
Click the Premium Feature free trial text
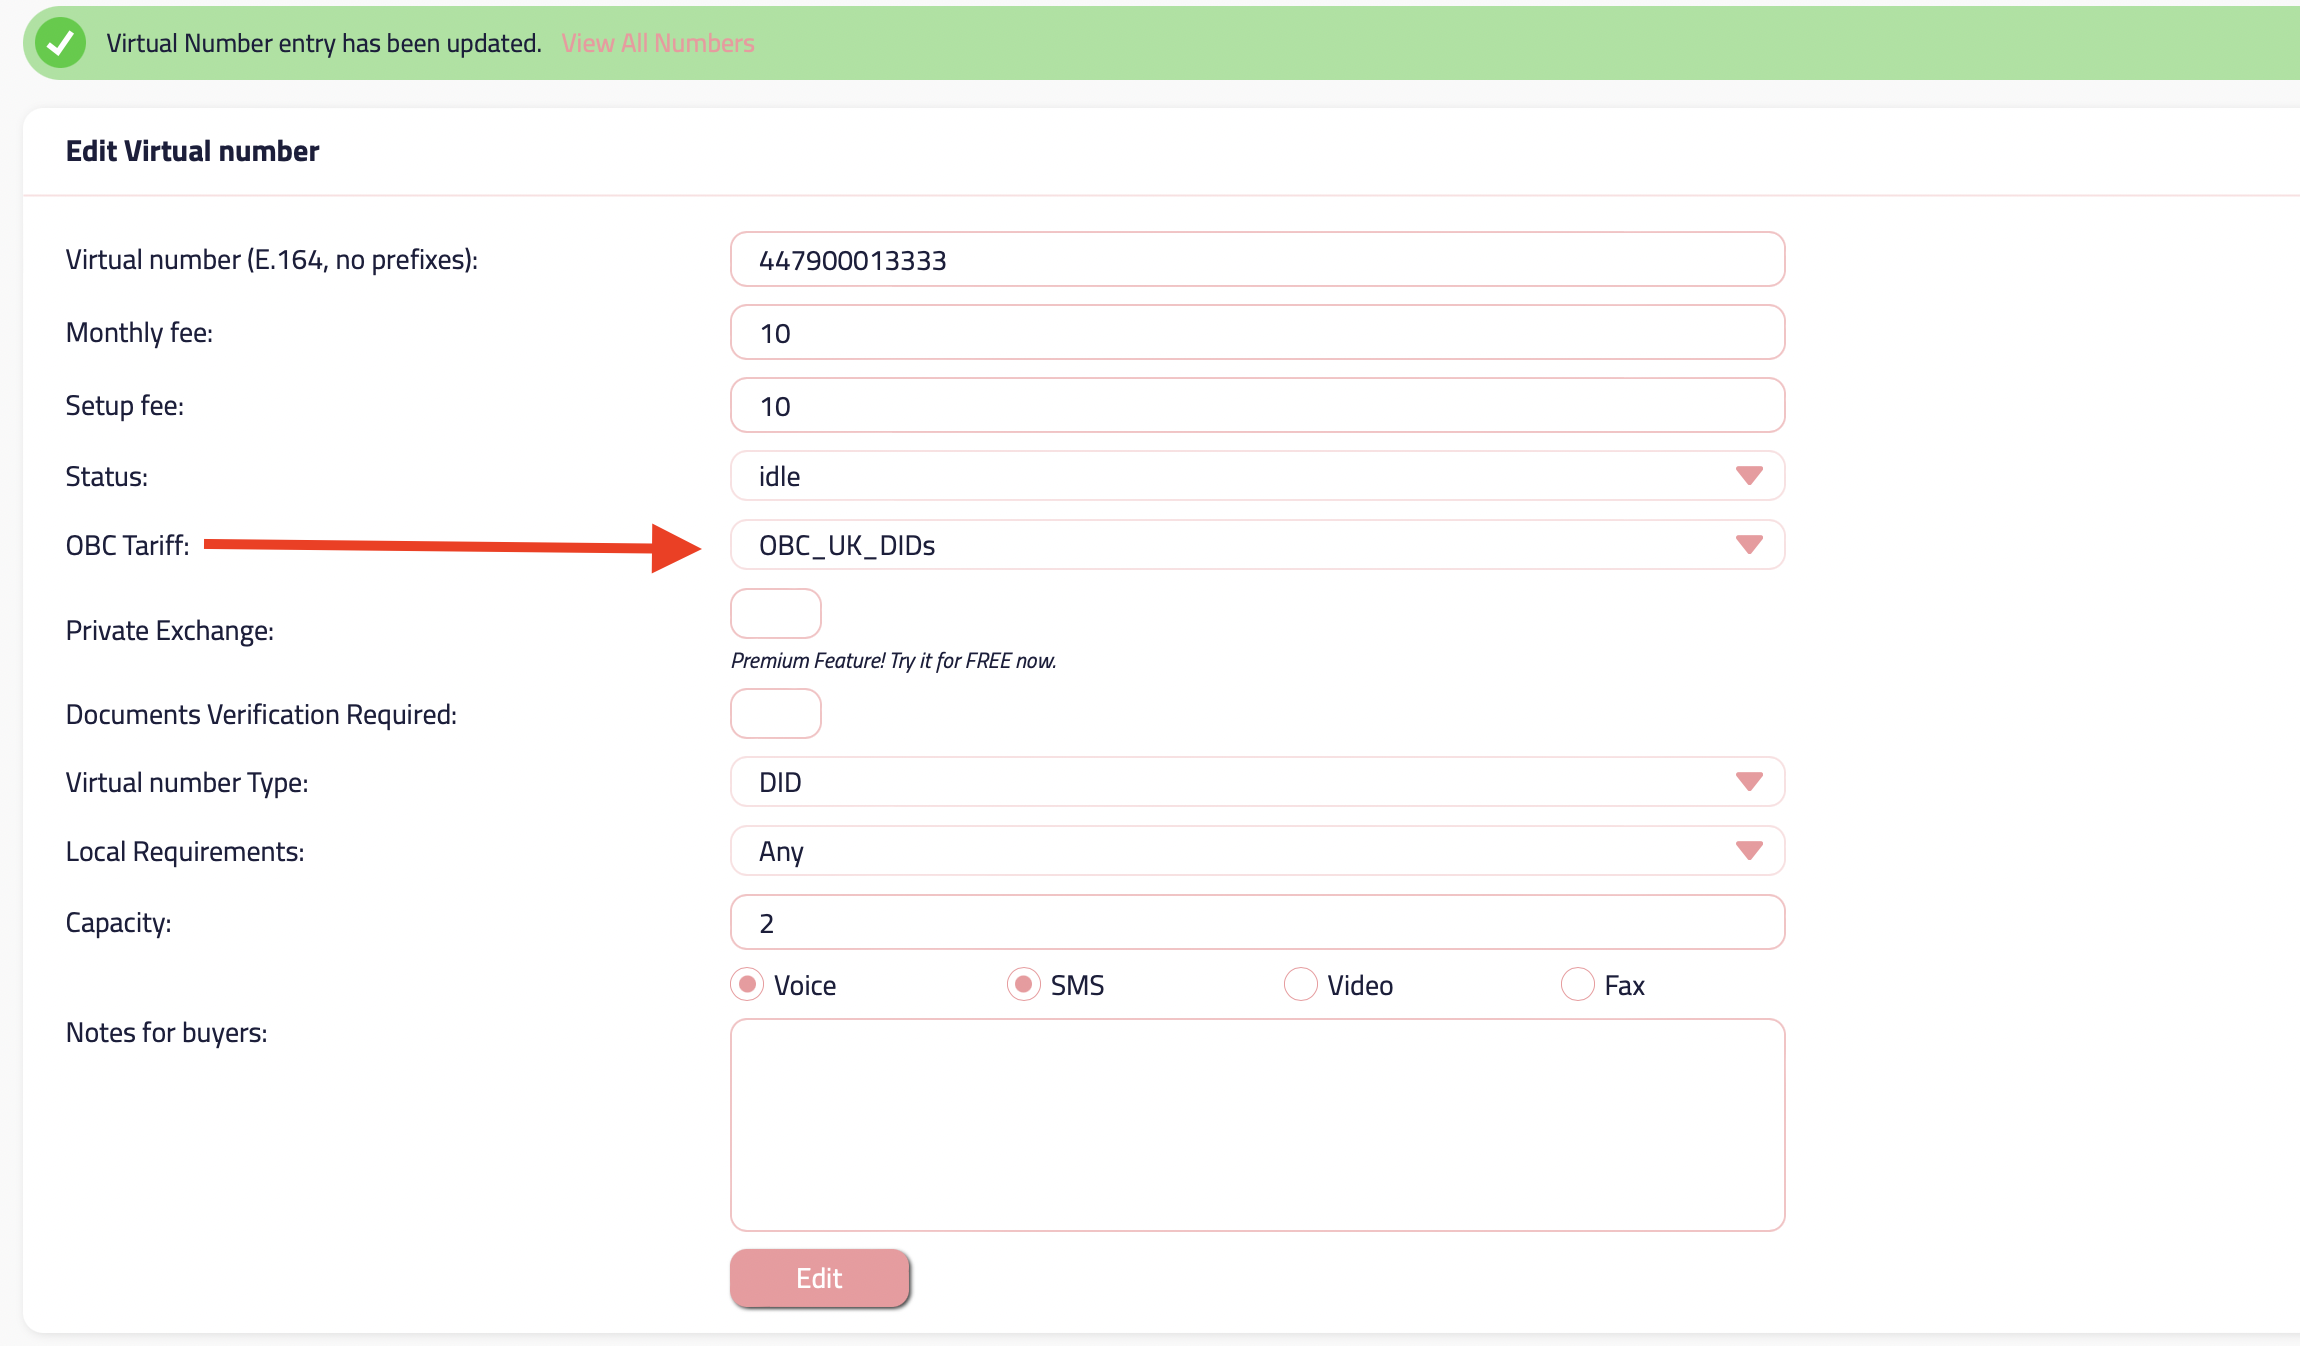(x=893, y=661)
